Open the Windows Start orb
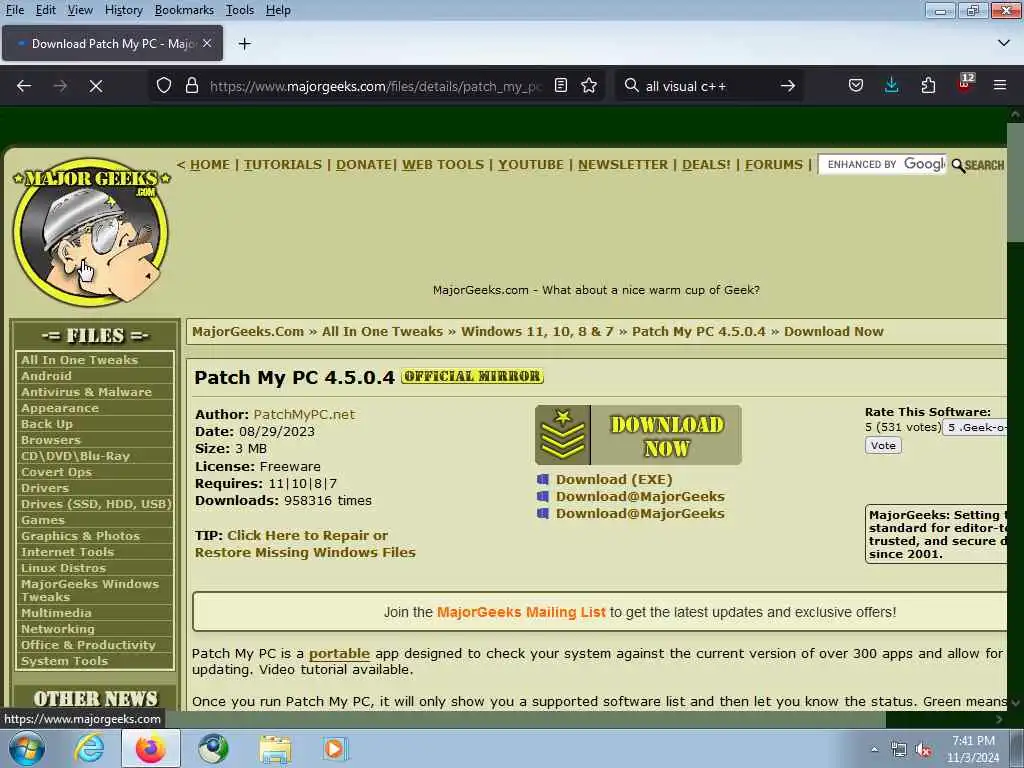This screenshot has width=1024, height=768. (27, 748)
